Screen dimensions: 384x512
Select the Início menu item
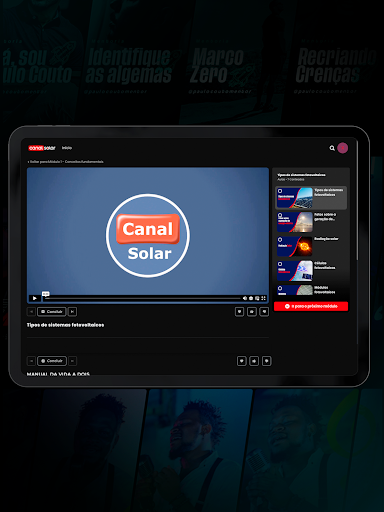coord(67,148)
